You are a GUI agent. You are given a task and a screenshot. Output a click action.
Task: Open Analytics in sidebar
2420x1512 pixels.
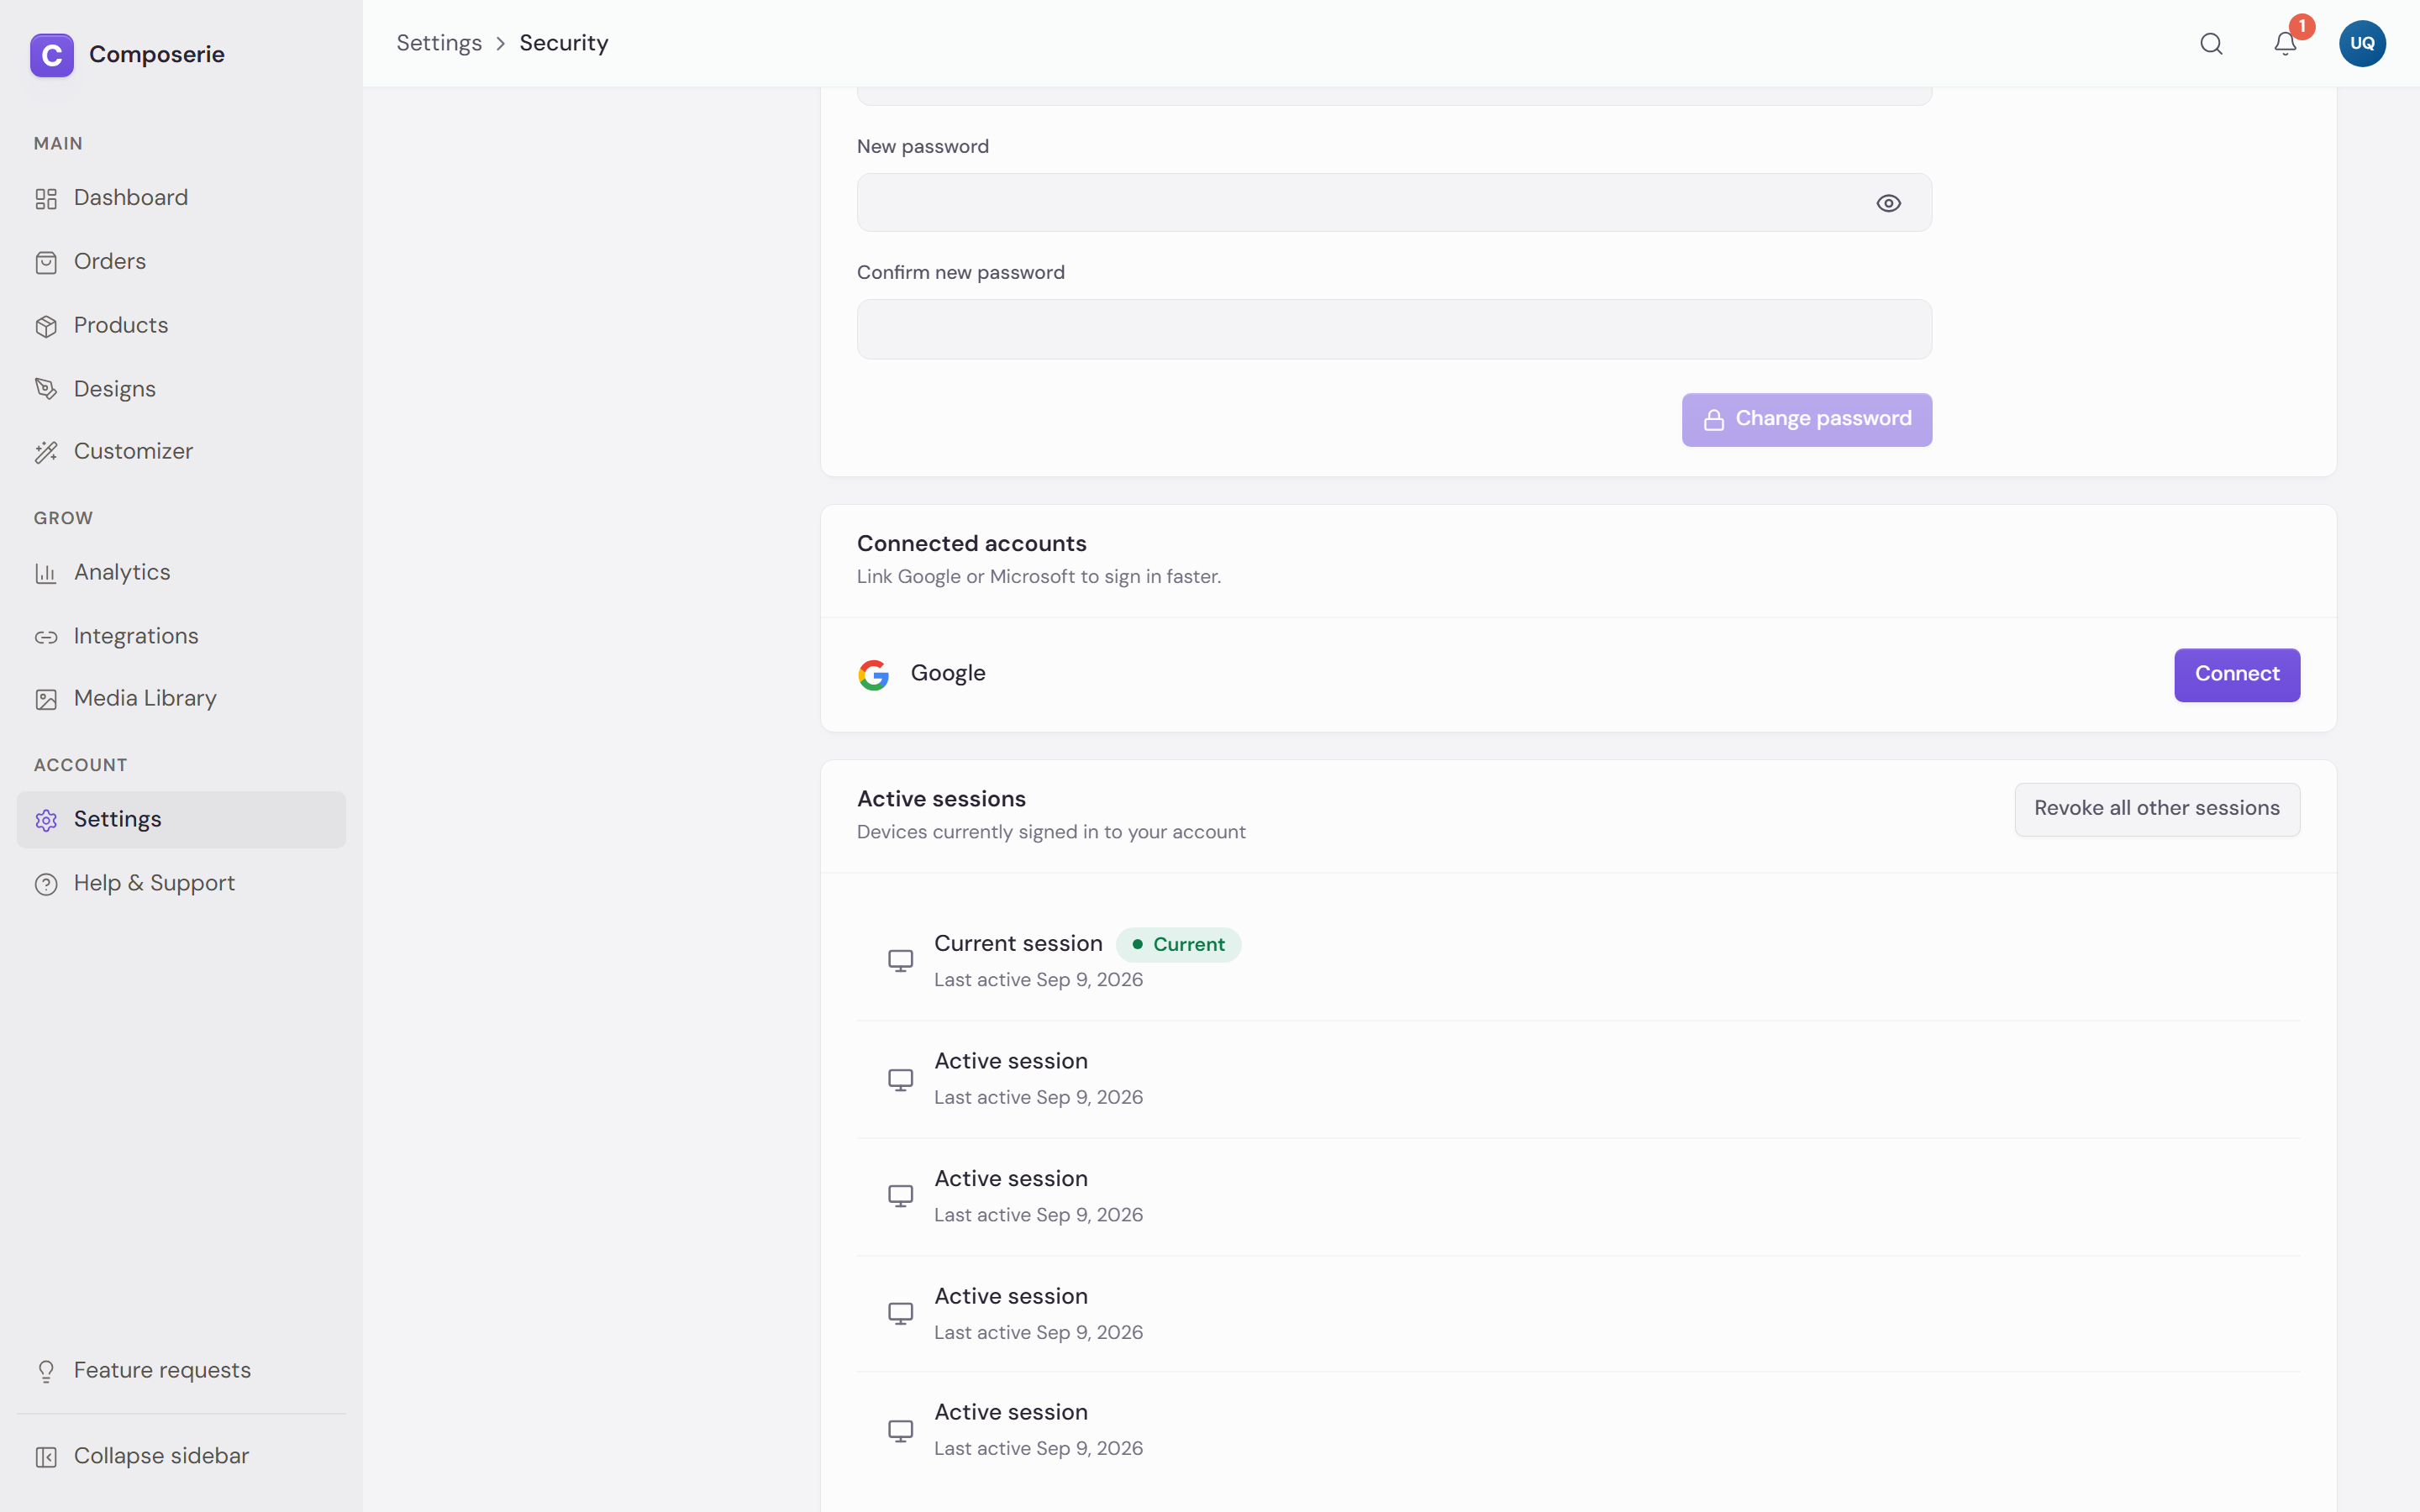[181, 573]
